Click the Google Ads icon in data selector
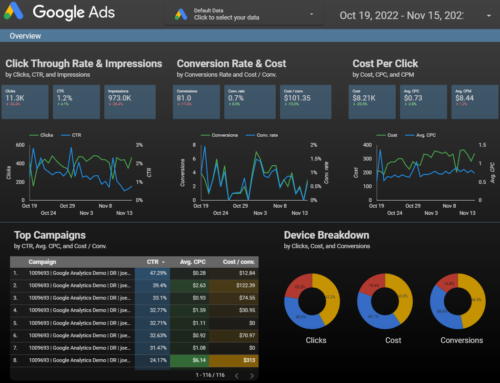Image resolution: width=500 pixels, height=383 pixels. pyautogui.click(x=181, y=14)
